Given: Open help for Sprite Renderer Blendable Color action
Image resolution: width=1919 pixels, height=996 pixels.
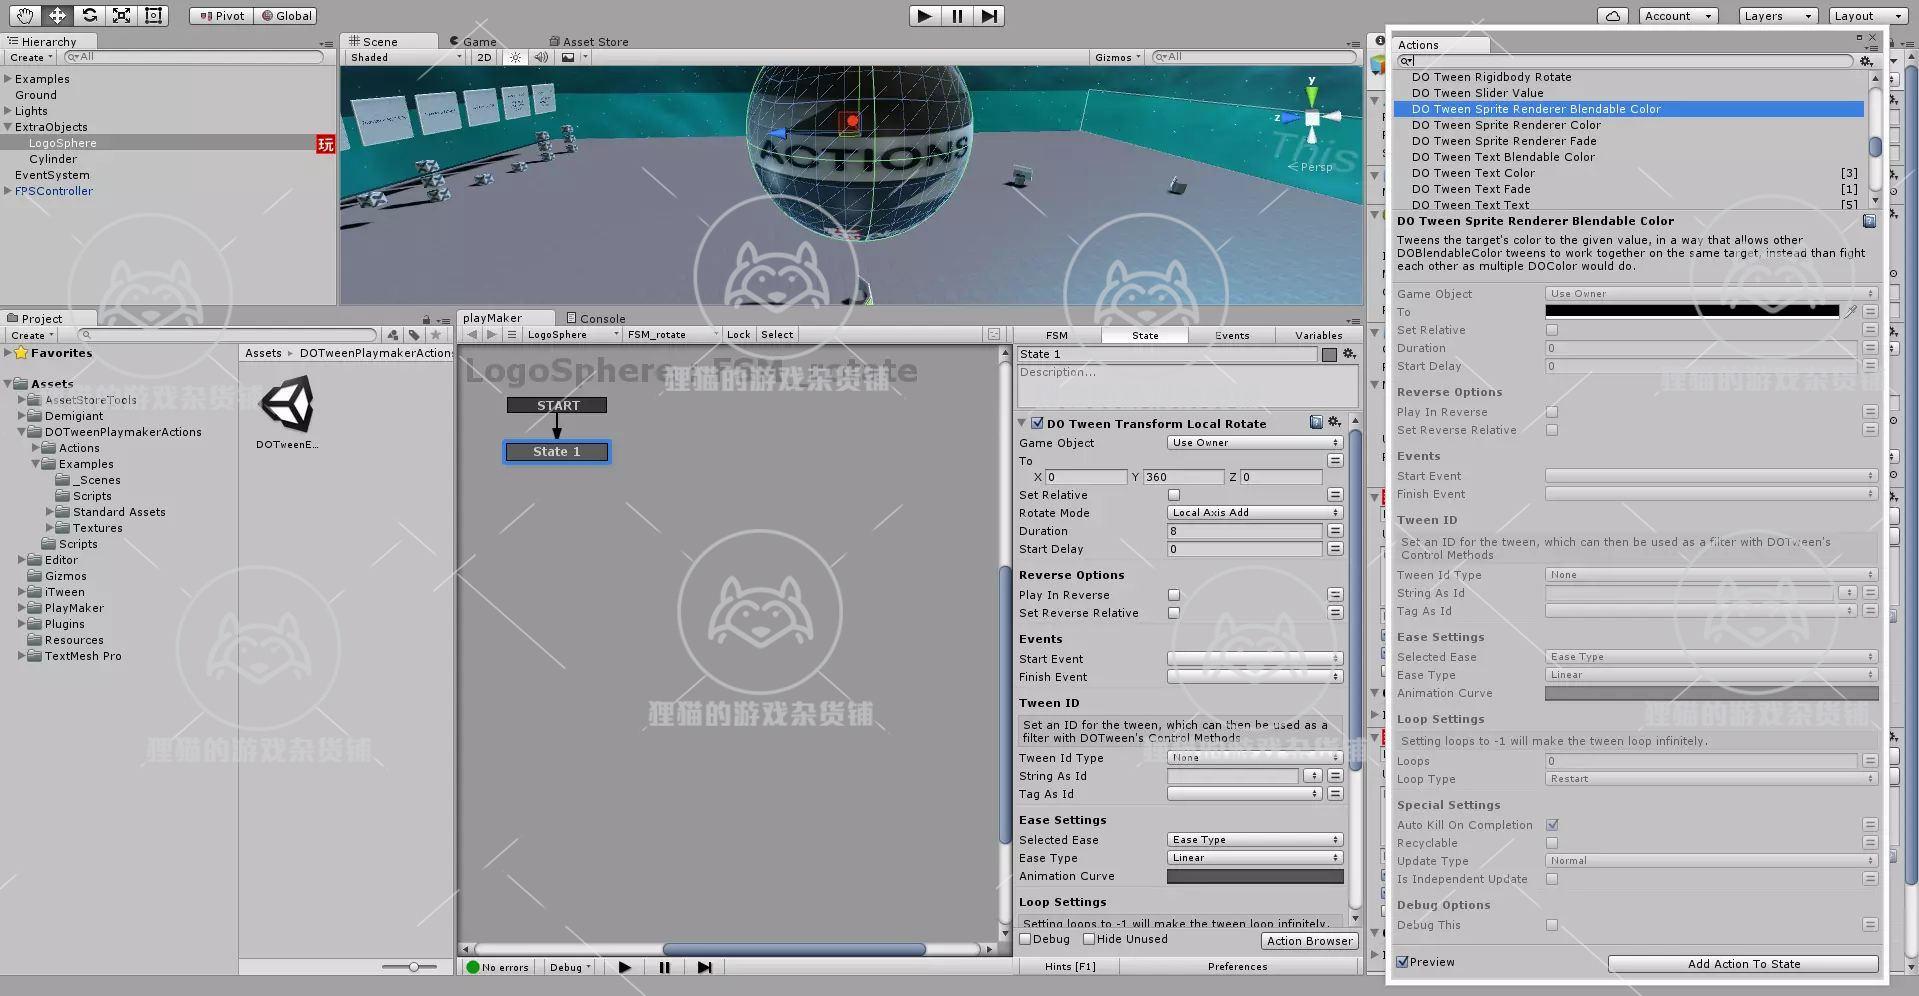Looking at the screenshot, I should [1869, 221].
